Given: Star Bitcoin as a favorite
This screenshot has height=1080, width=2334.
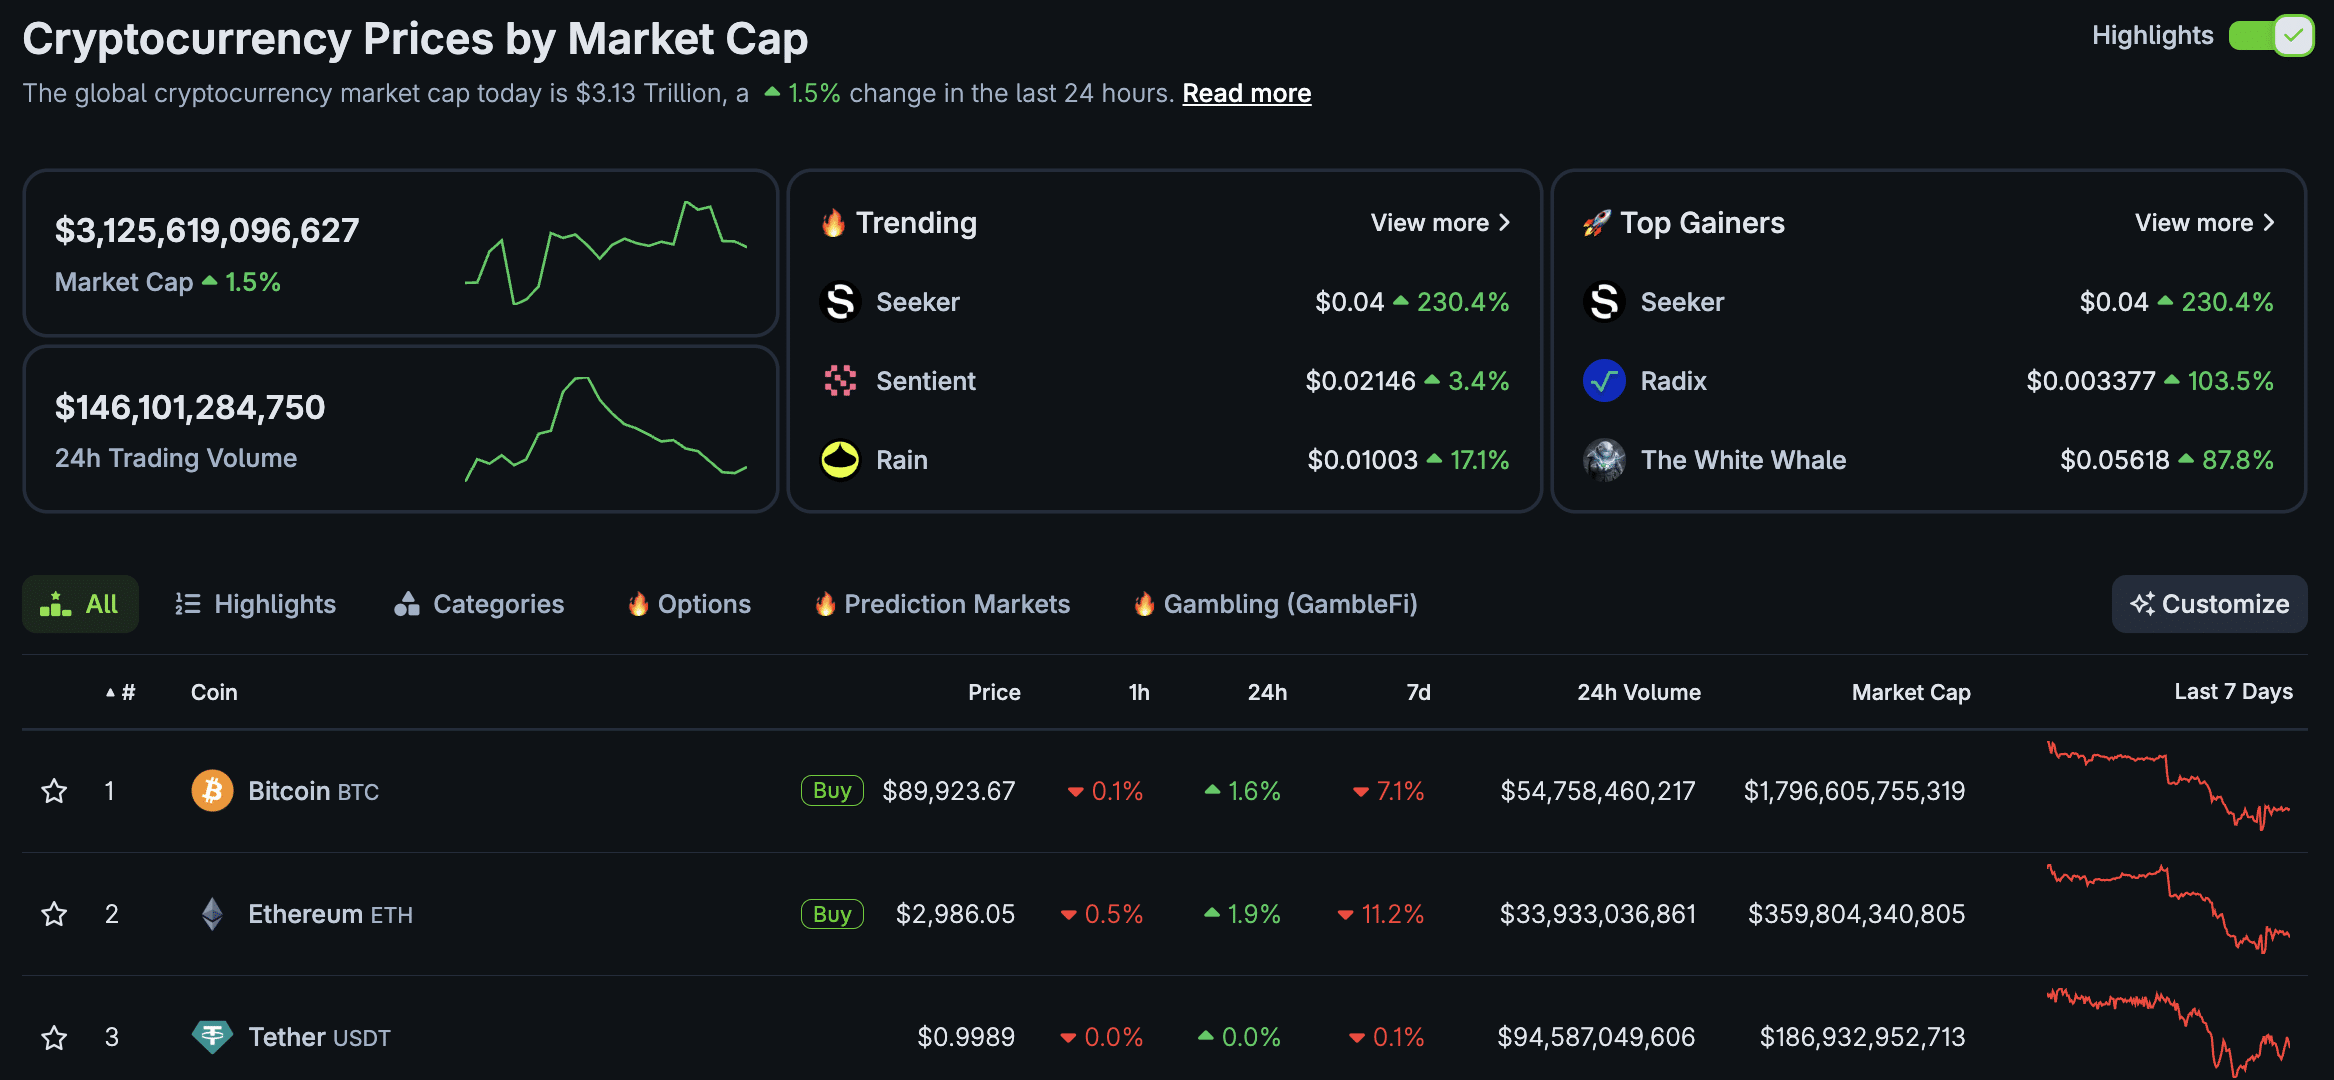Looking at the screenshot, I should (x=54, y=791).
